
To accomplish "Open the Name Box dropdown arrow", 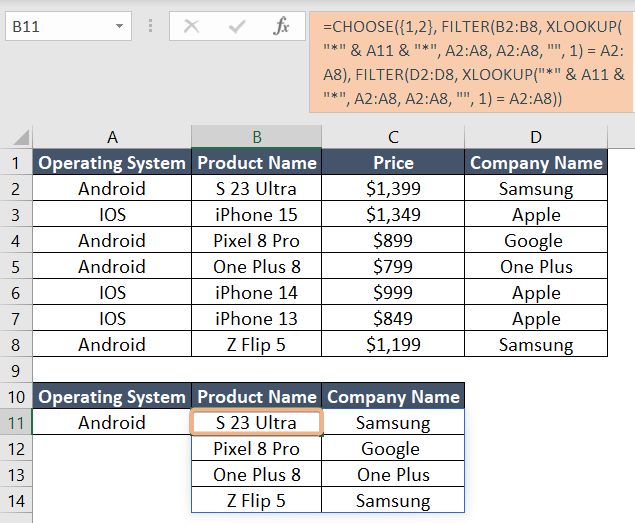I will click(x=119, y=26).
